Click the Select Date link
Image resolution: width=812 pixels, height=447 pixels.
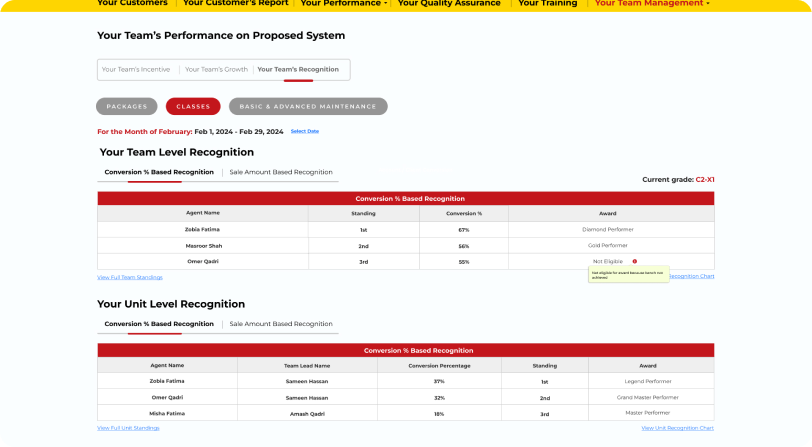tap(305, 131)
